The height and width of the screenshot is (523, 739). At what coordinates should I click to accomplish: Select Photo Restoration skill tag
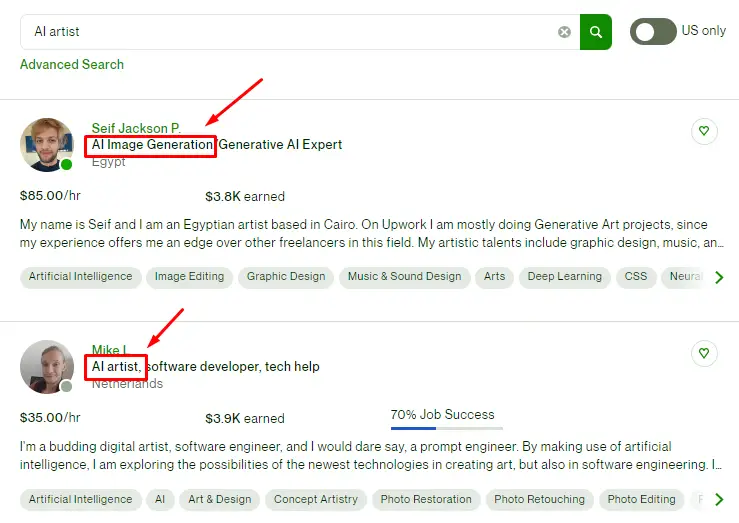426,499
